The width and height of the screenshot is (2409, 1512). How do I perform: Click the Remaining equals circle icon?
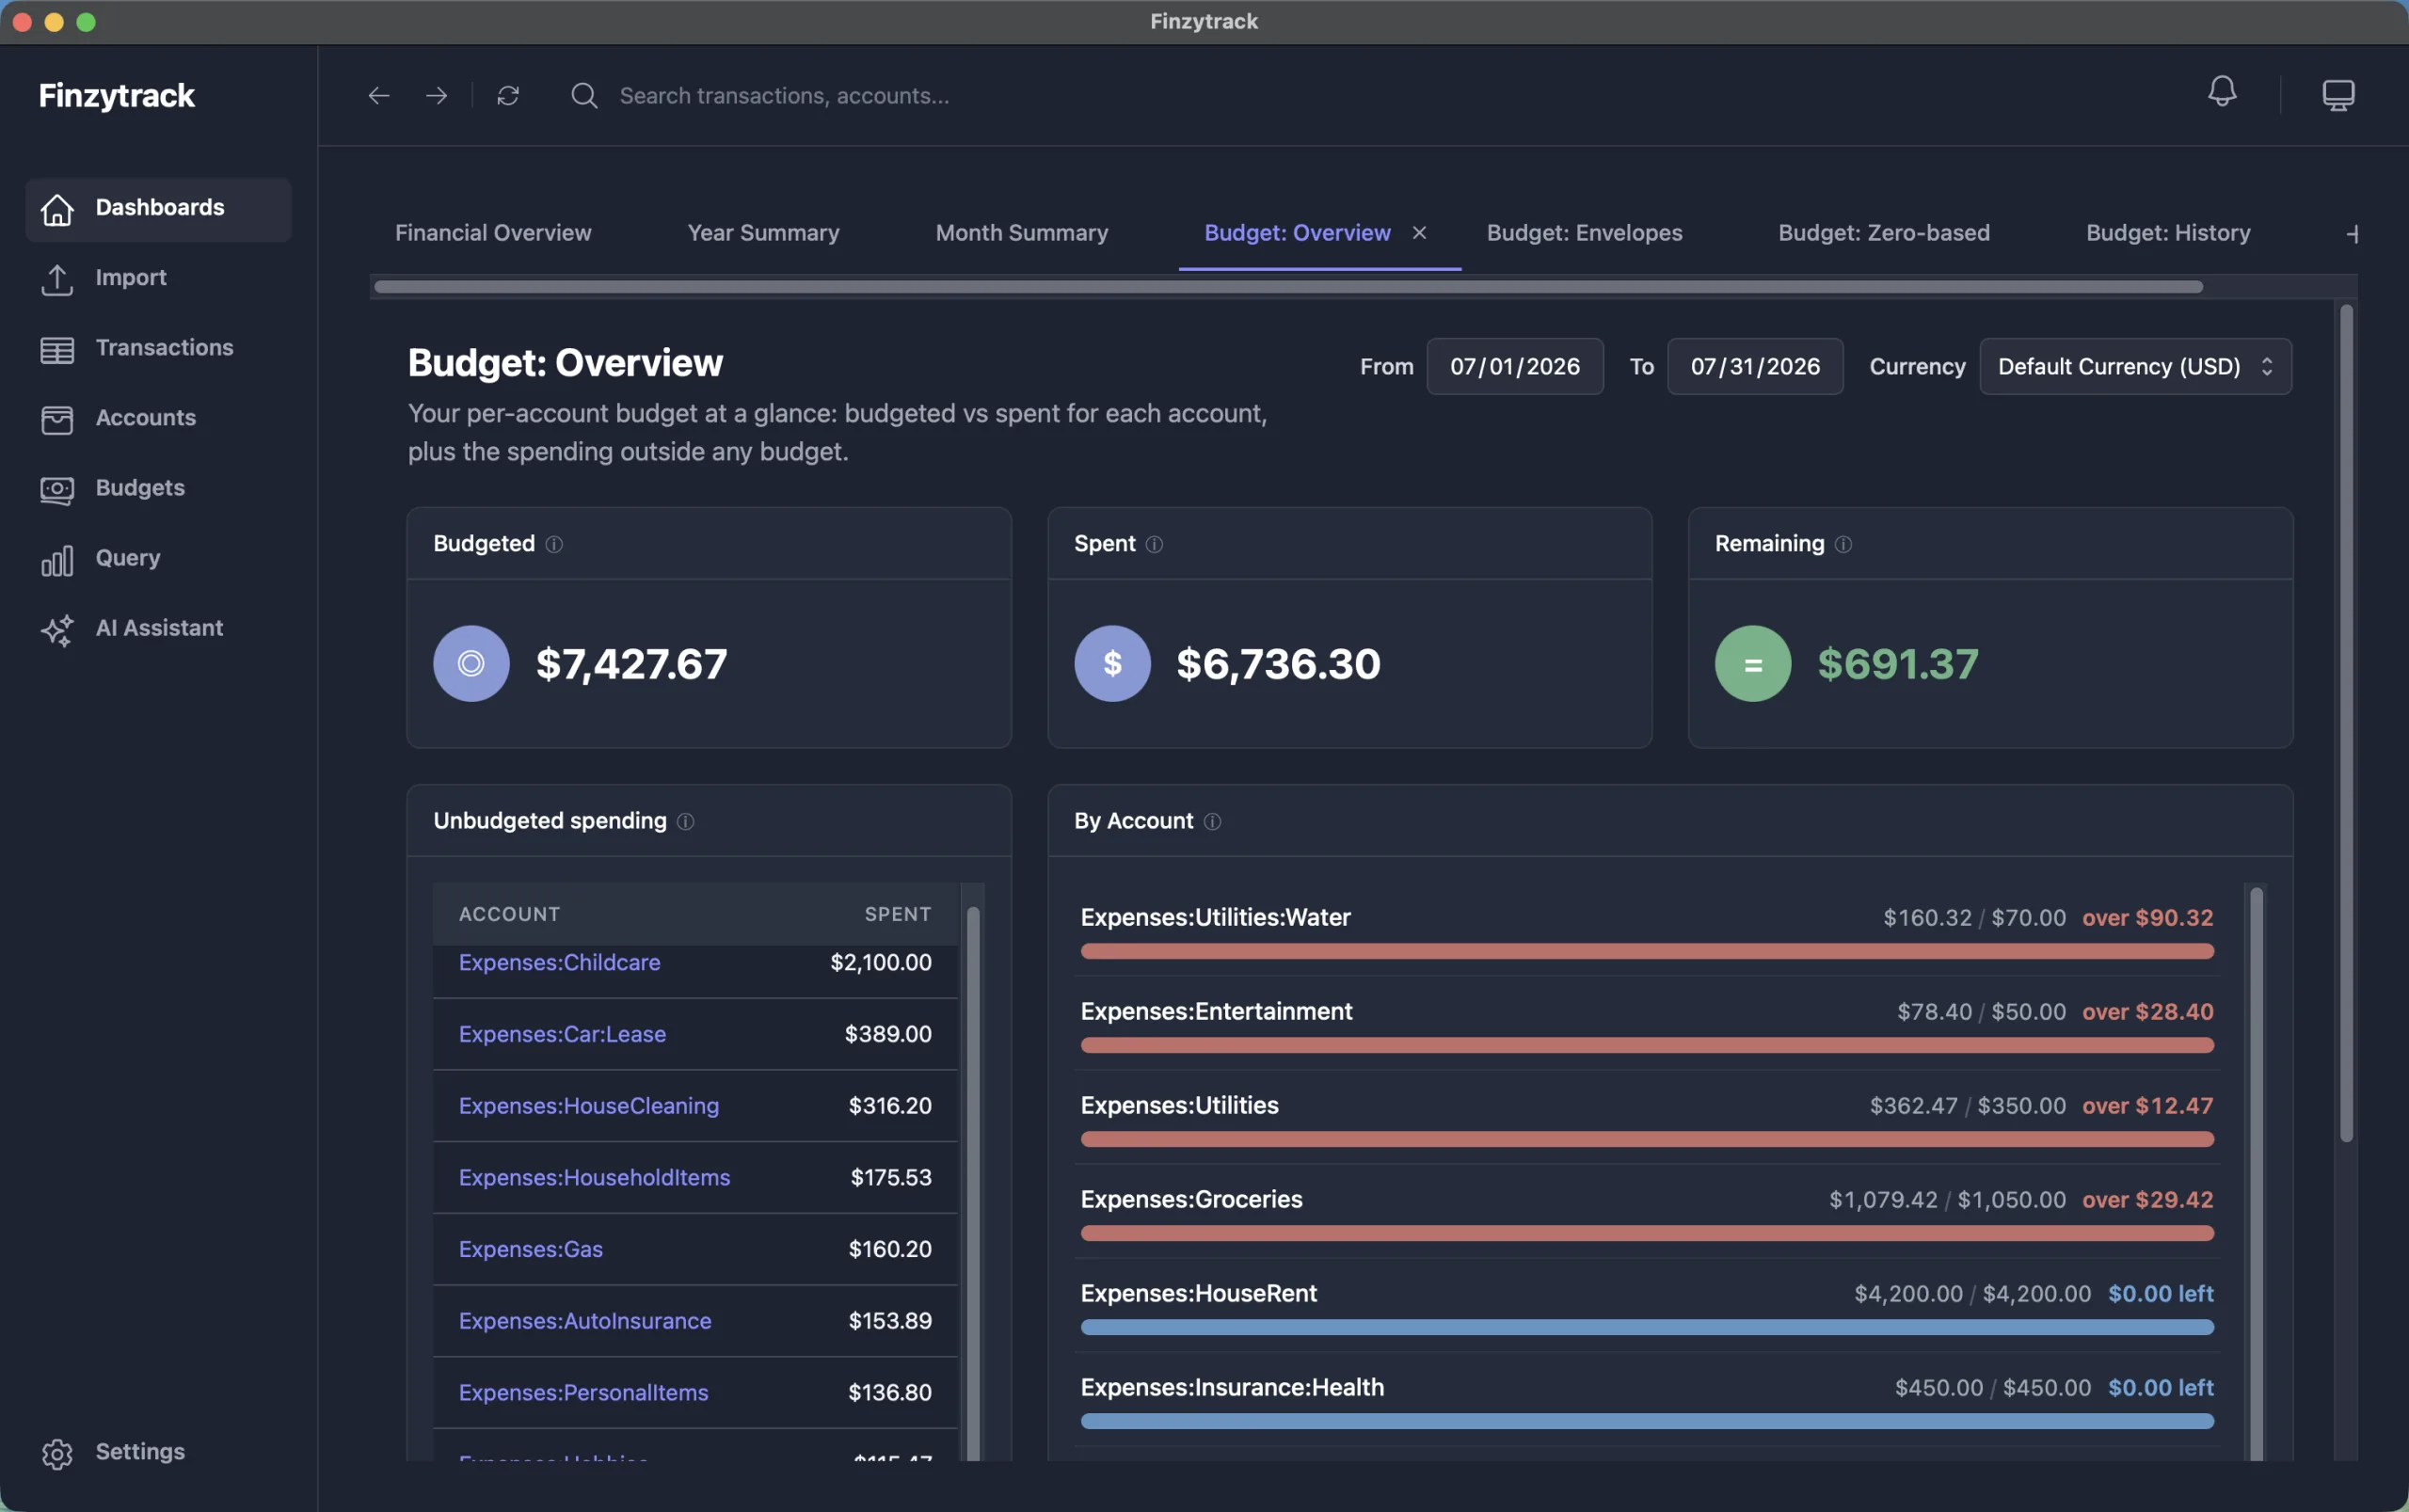click(x=1752, y=663)
